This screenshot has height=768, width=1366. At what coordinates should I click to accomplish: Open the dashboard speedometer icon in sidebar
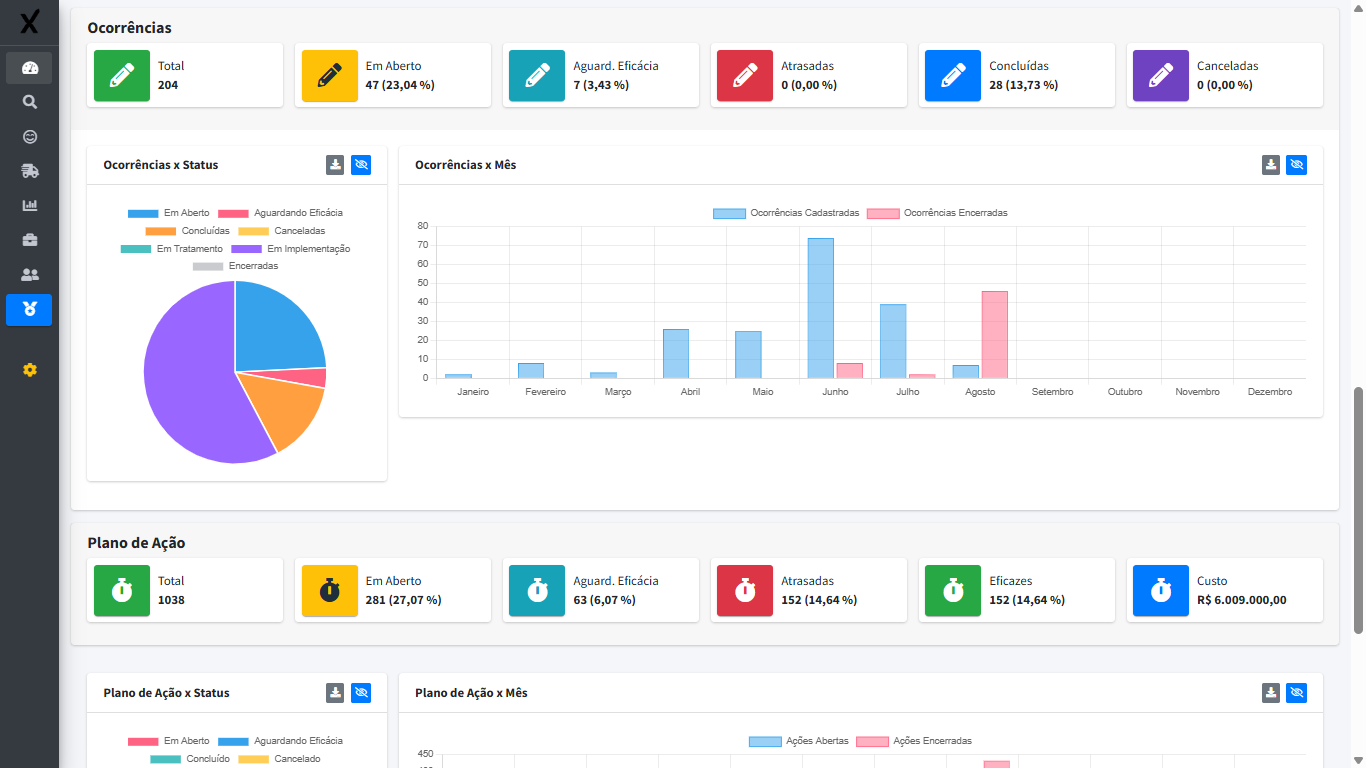[x=29, y=67]
